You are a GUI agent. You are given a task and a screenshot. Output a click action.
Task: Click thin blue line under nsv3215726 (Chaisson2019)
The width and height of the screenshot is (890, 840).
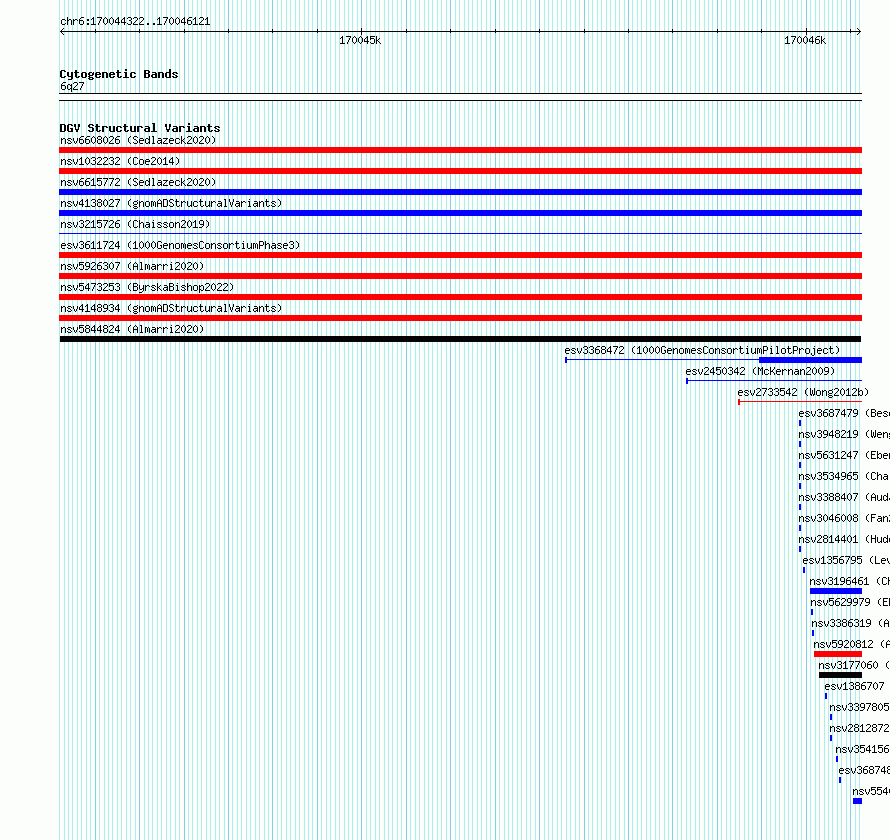tap(460, 233)
